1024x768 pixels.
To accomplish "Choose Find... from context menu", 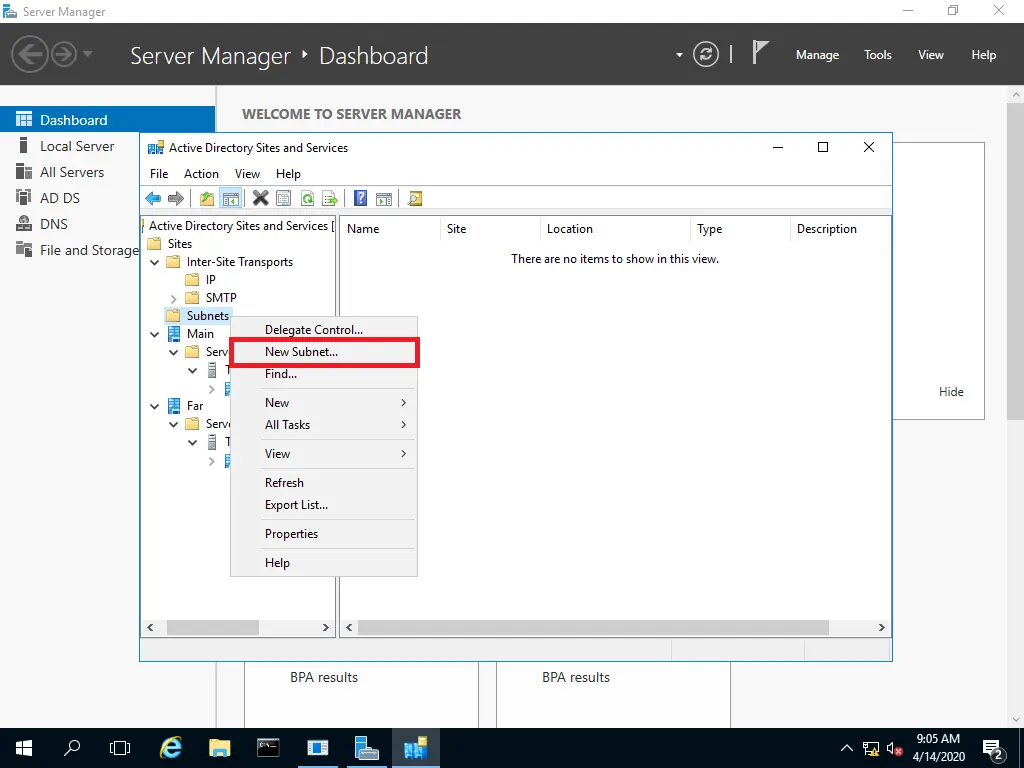I will pos(324,374).
